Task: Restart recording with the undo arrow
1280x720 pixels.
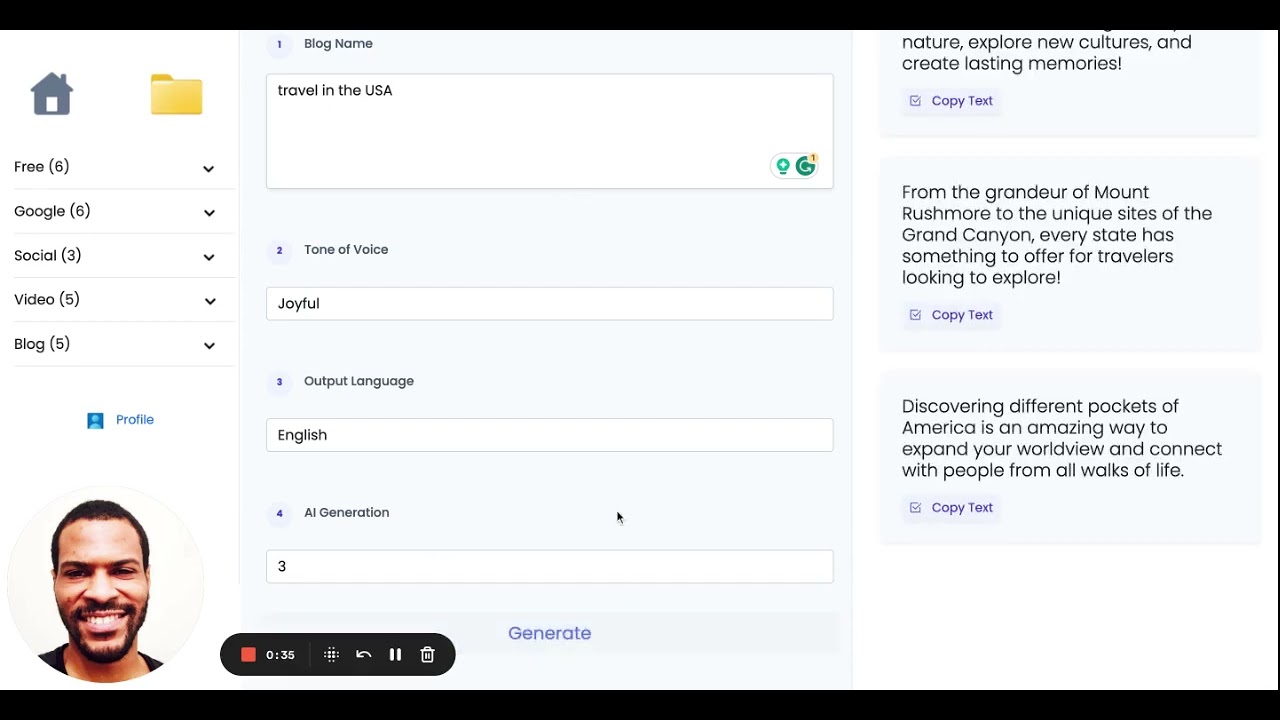Action: (x=363, y=655)
